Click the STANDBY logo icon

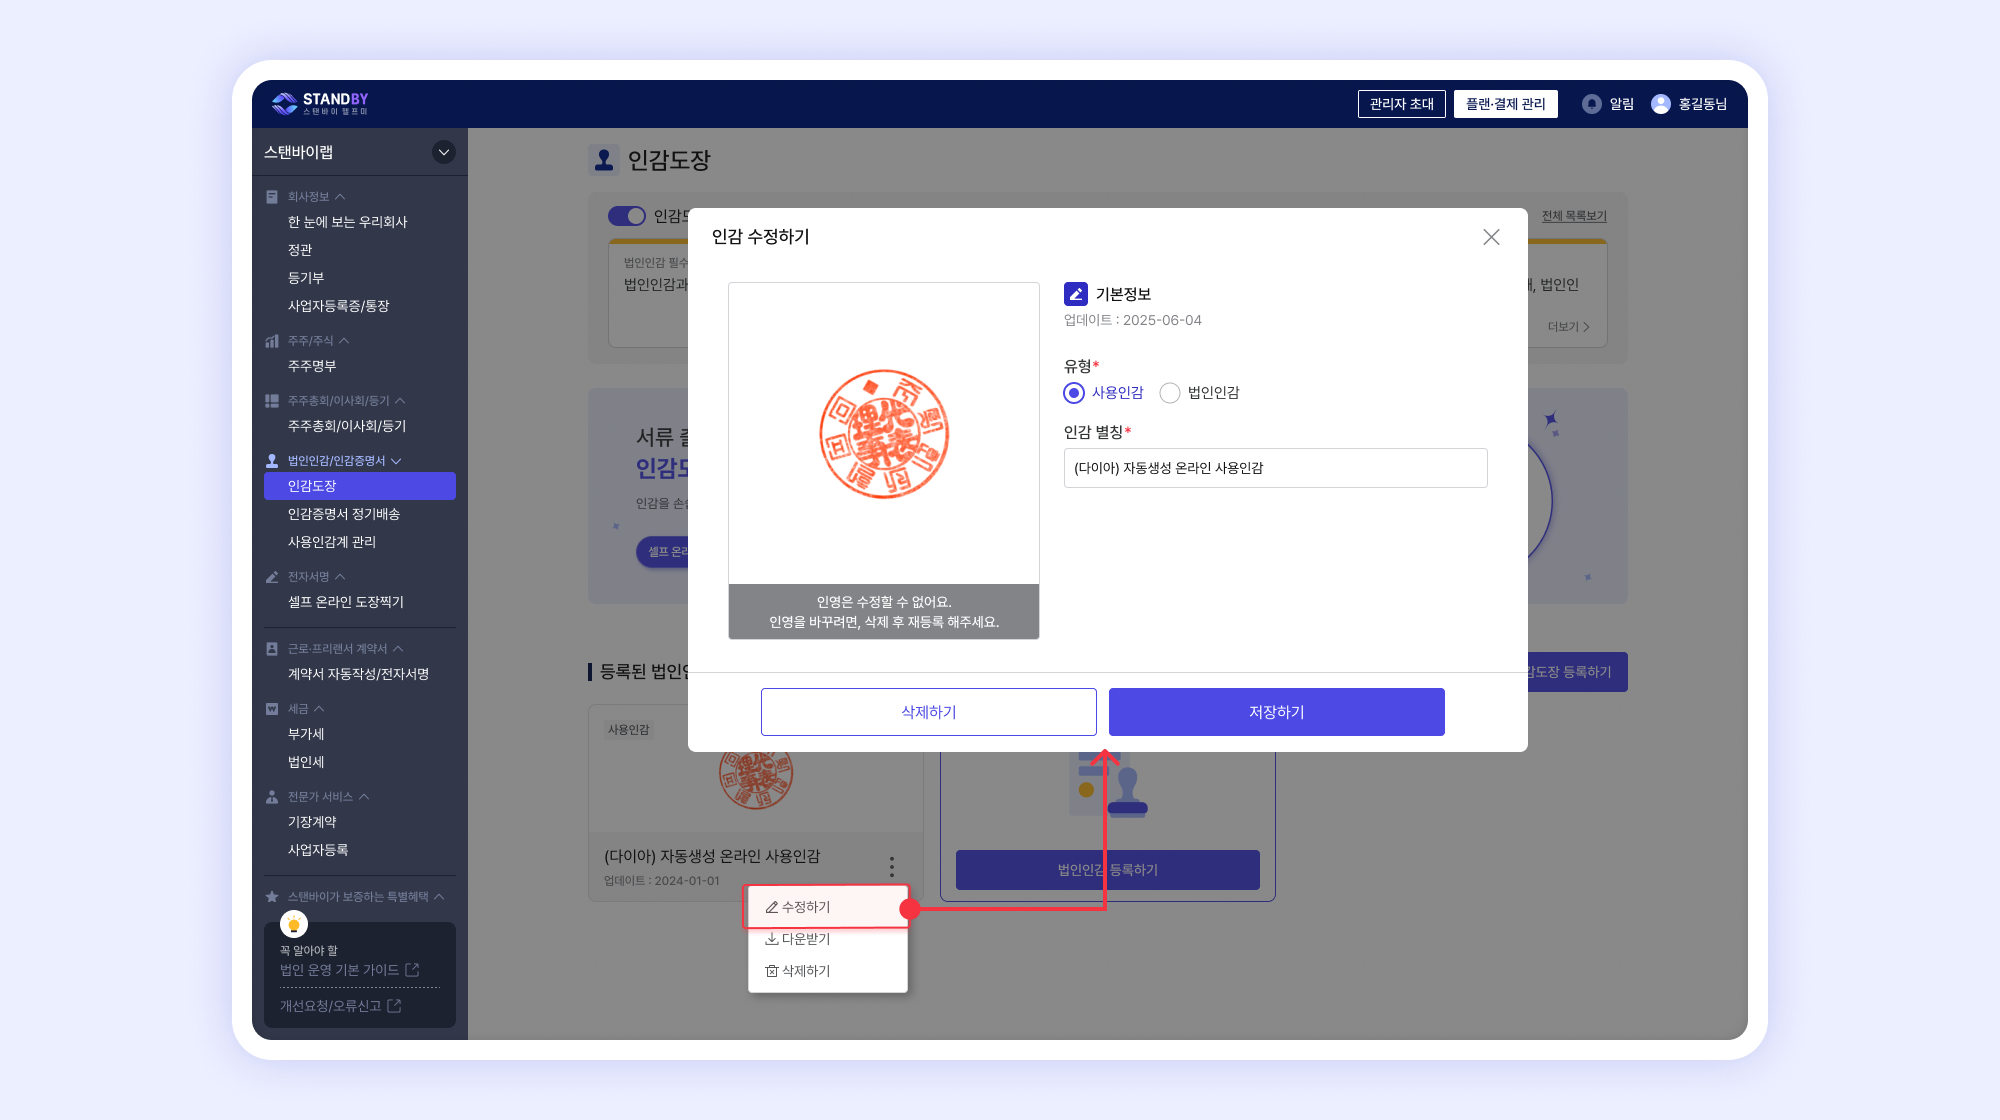pos(285,103)
